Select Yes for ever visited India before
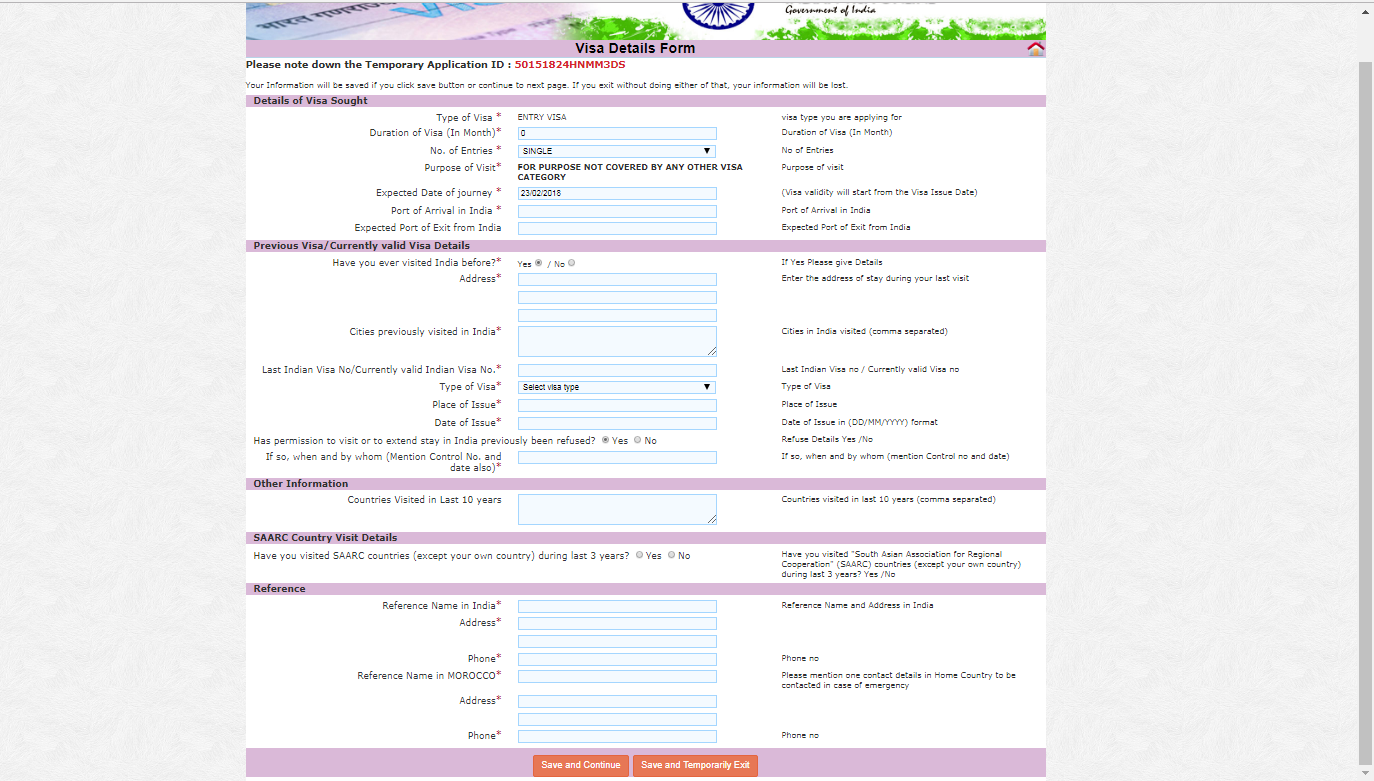This screenshot has height=781, width=1374. click(x=539, y=263)
